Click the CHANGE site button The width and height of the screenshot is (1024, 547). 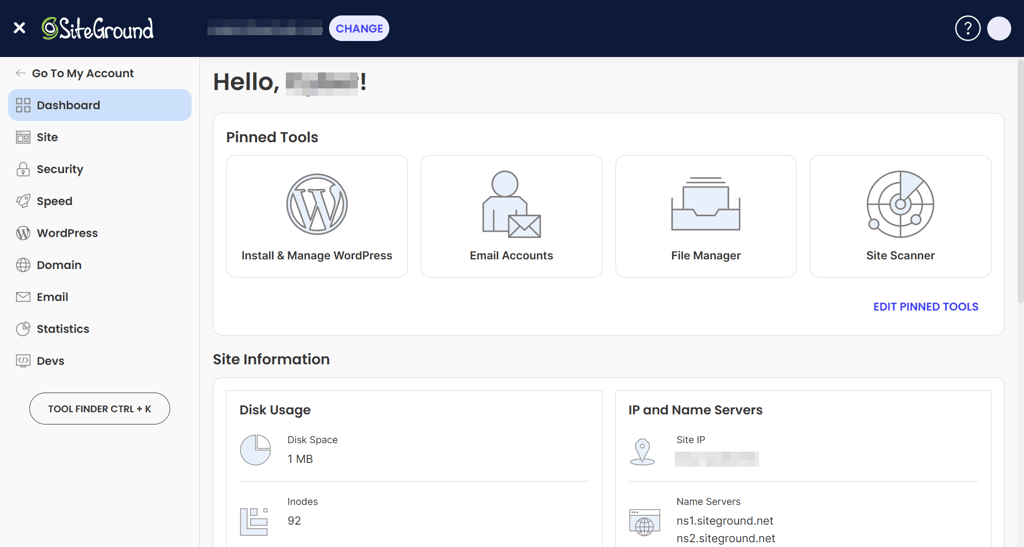359,29
